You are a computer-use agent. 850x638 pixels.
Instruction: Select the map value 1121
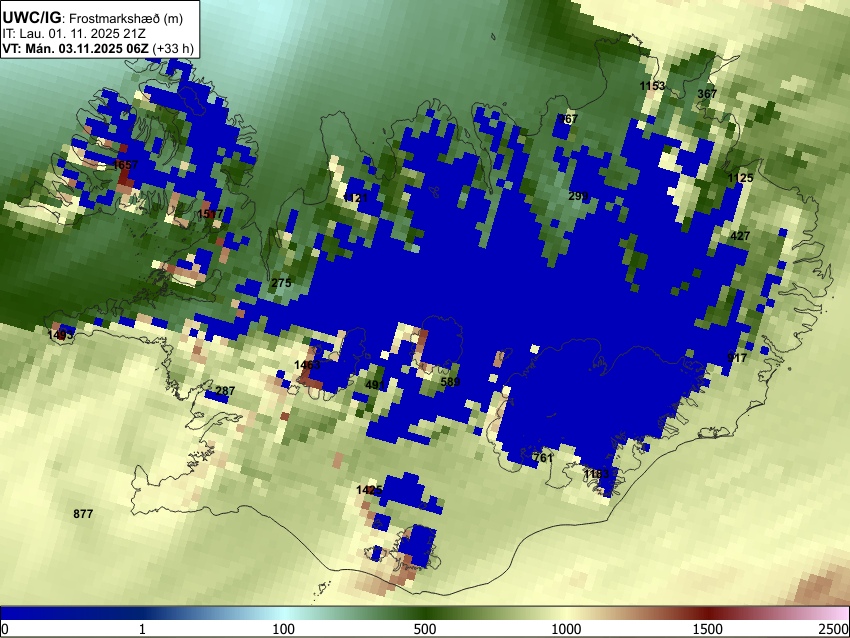point(355,198)
